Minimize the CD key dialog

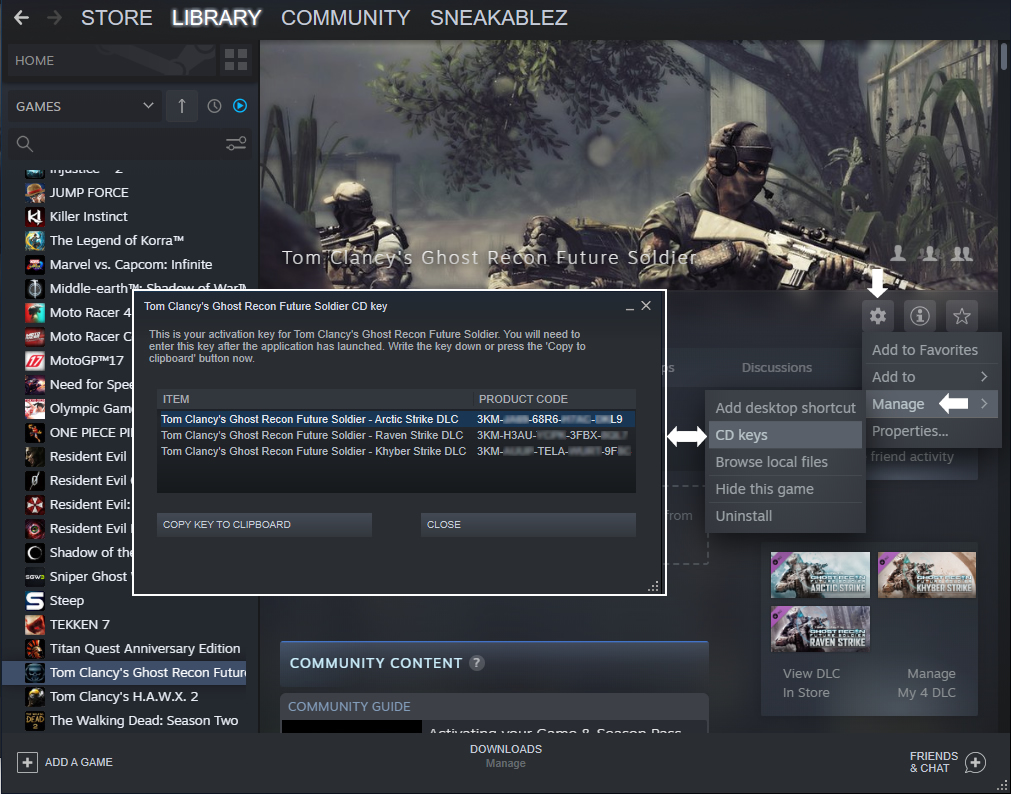point(629,307)
